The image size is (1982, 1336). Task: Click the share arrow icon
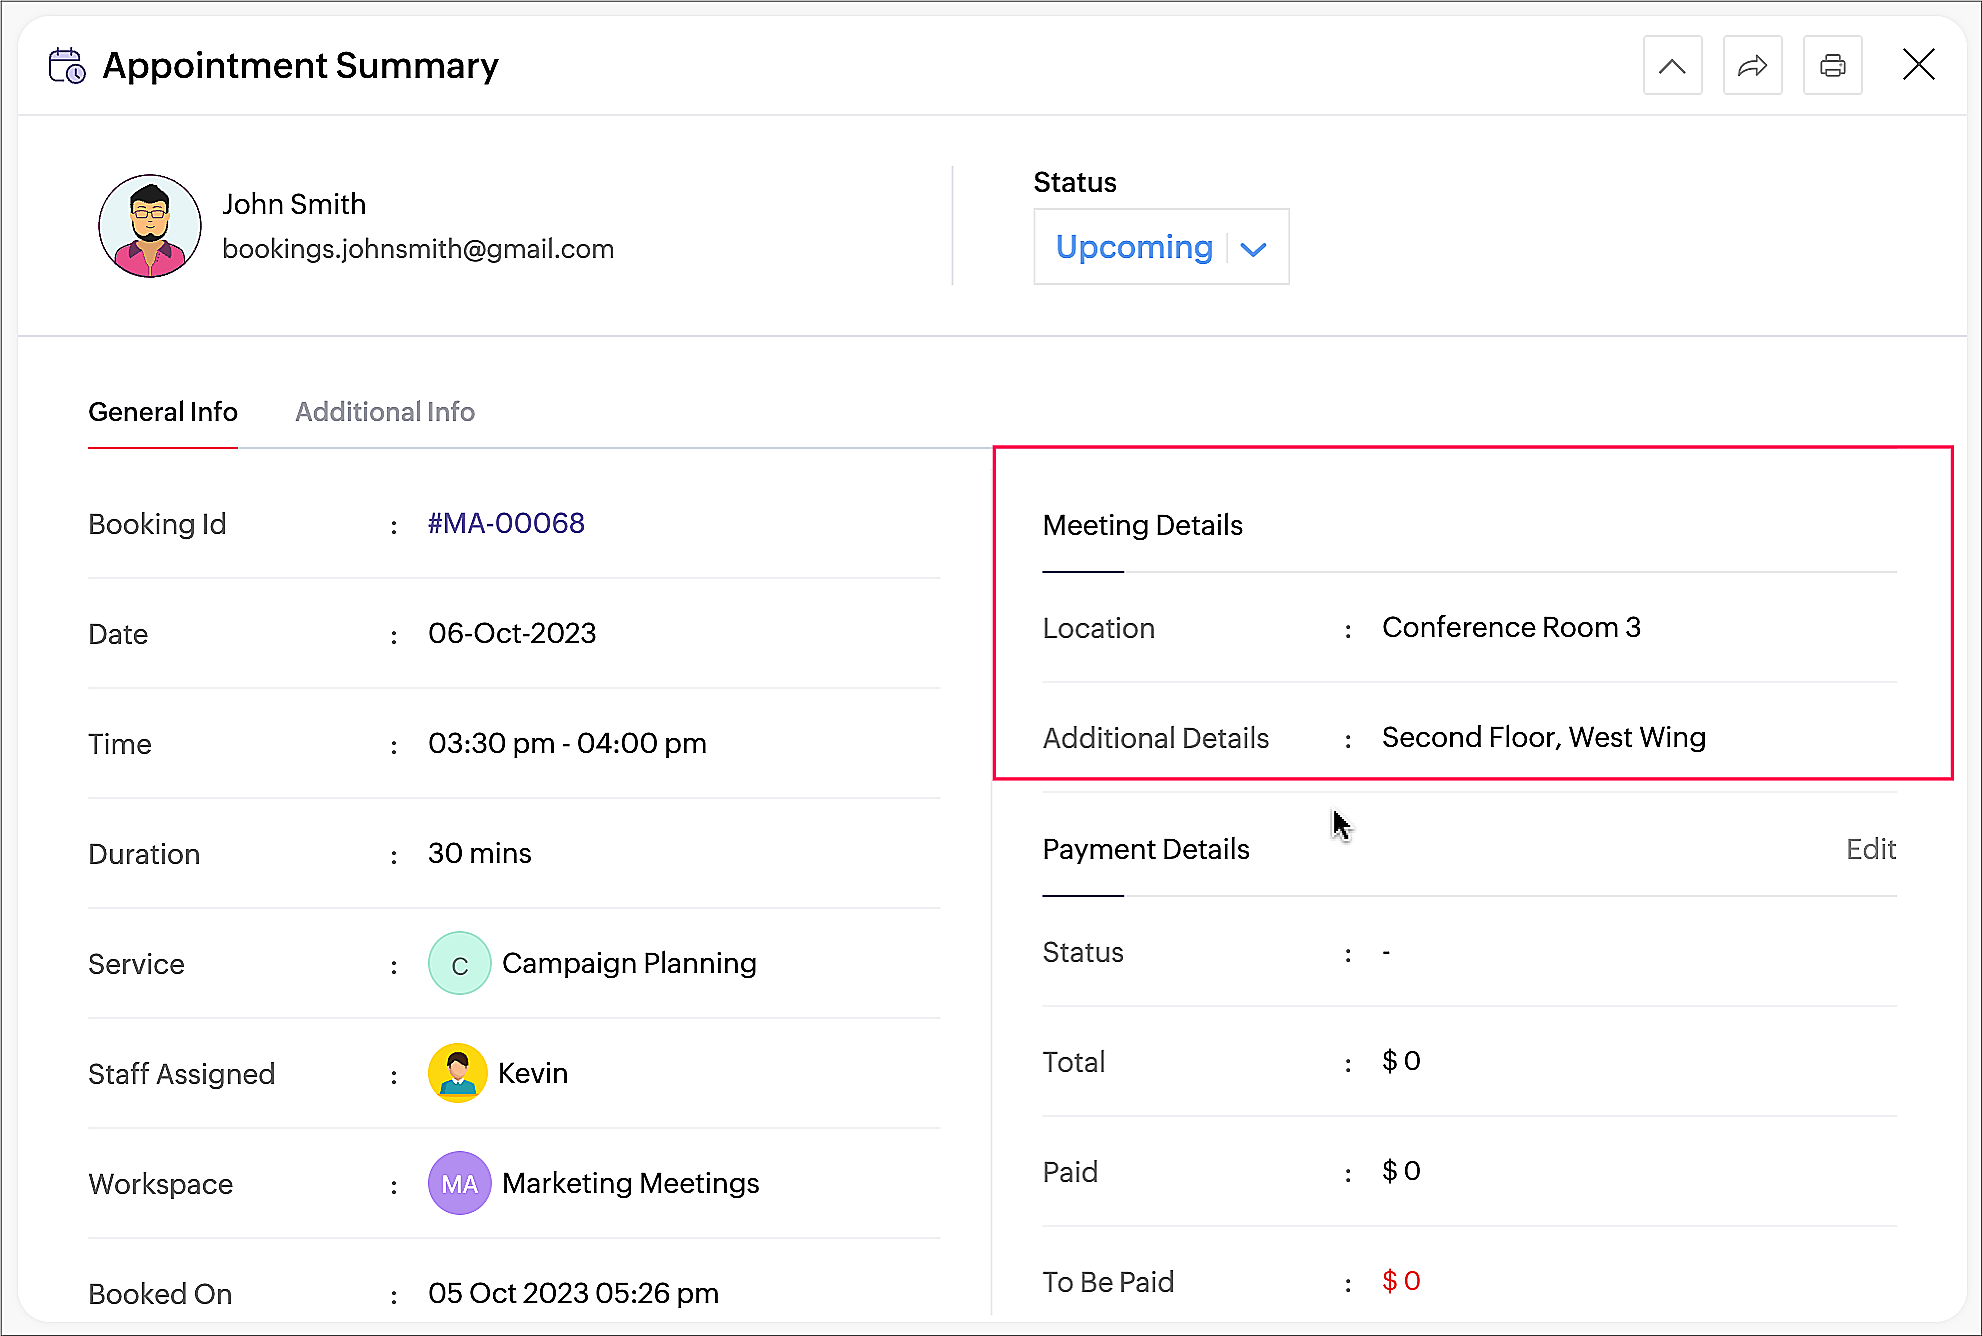pyautogui.click(x=1752, y=66)
